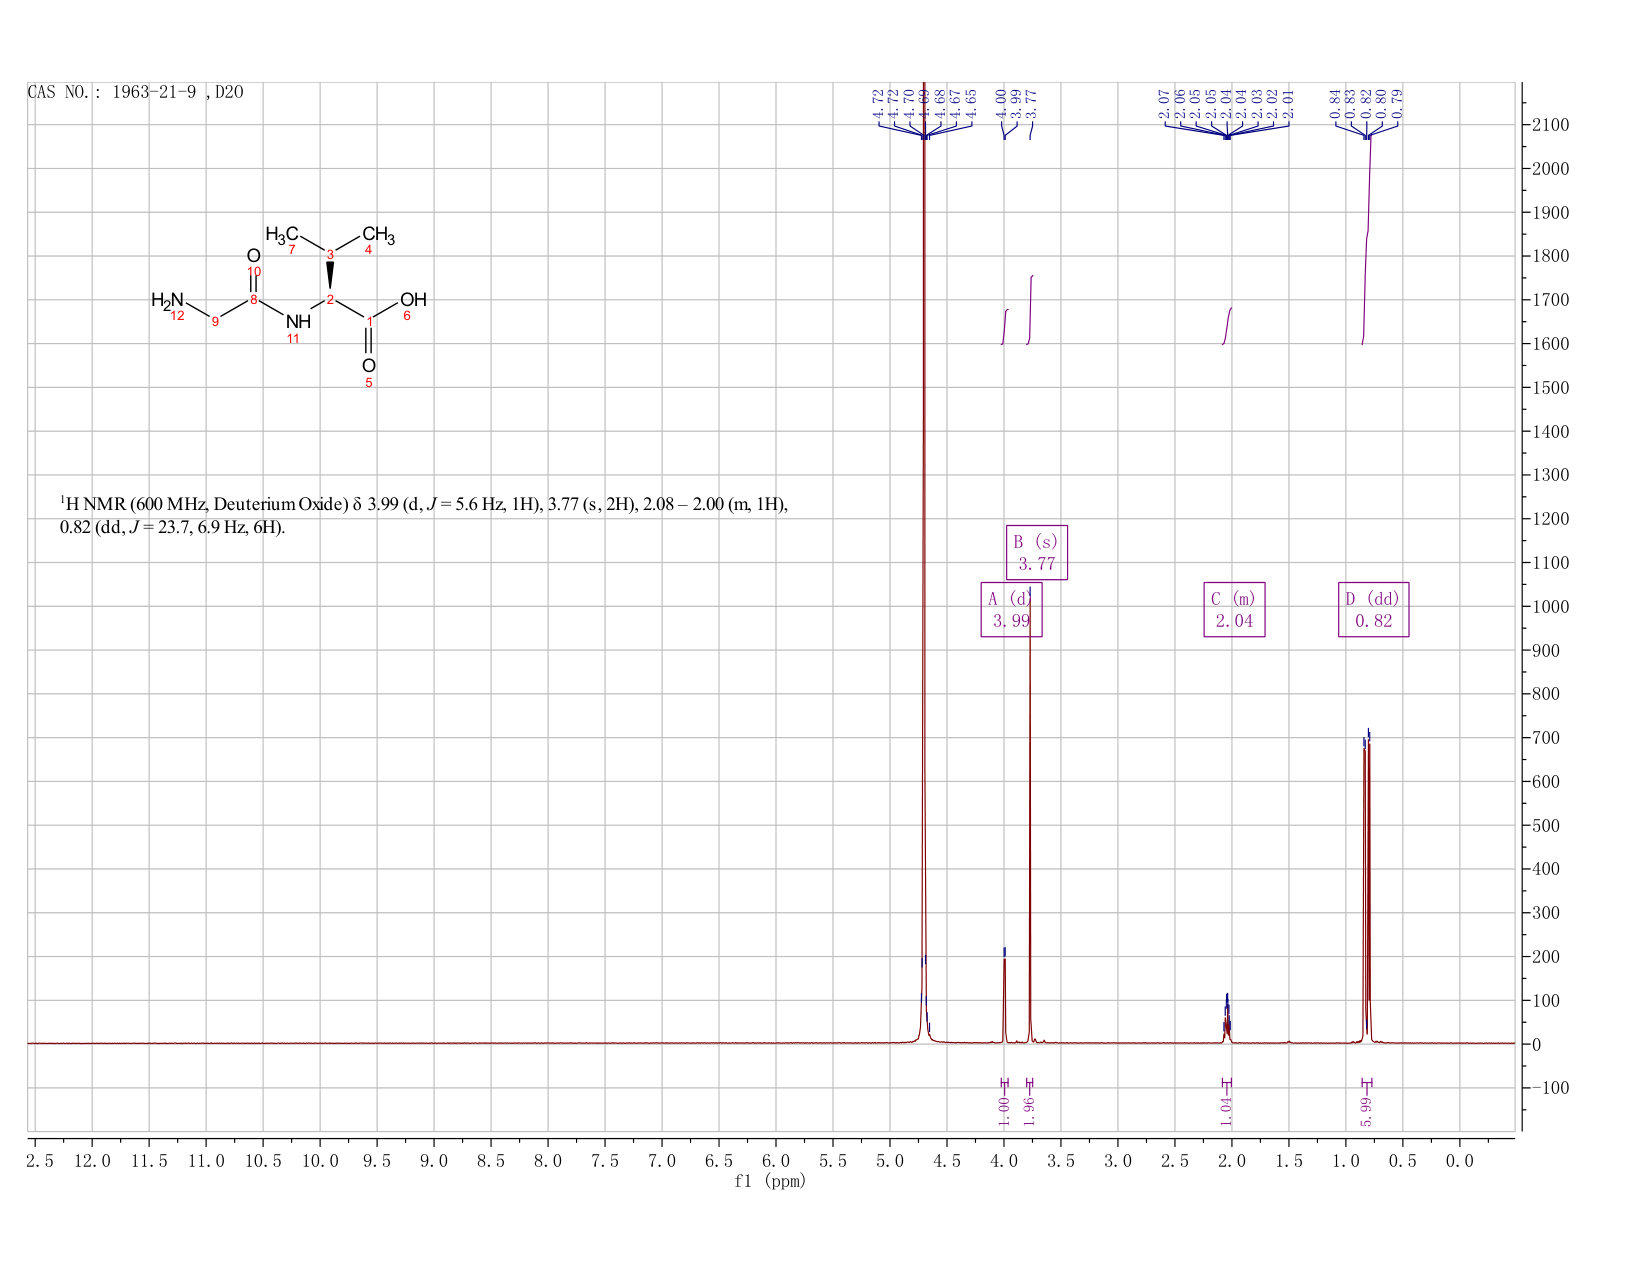1650x1275 pixels.
Task: Click the NH group in the structure
Action: [x=297, y=322]
